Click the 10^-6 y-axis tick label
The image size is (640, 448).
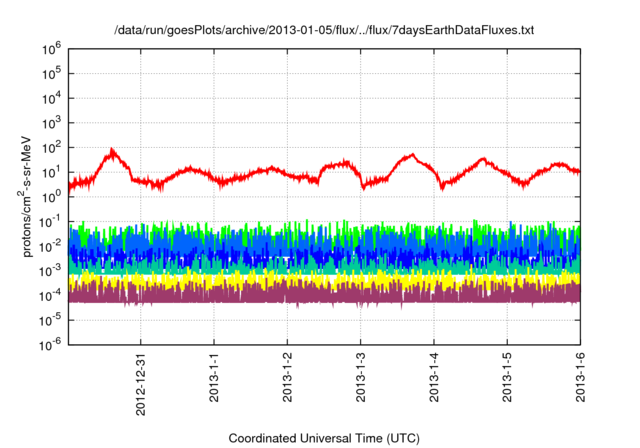(51, 345)
